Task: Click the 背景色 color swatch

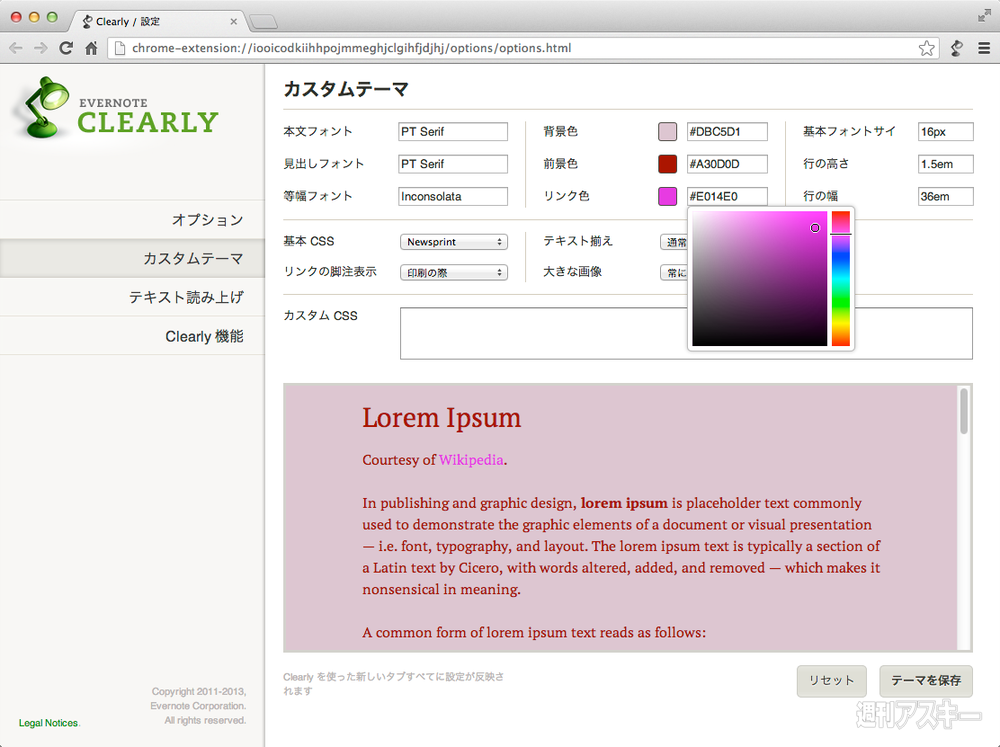Action: (x=667, y=131)
